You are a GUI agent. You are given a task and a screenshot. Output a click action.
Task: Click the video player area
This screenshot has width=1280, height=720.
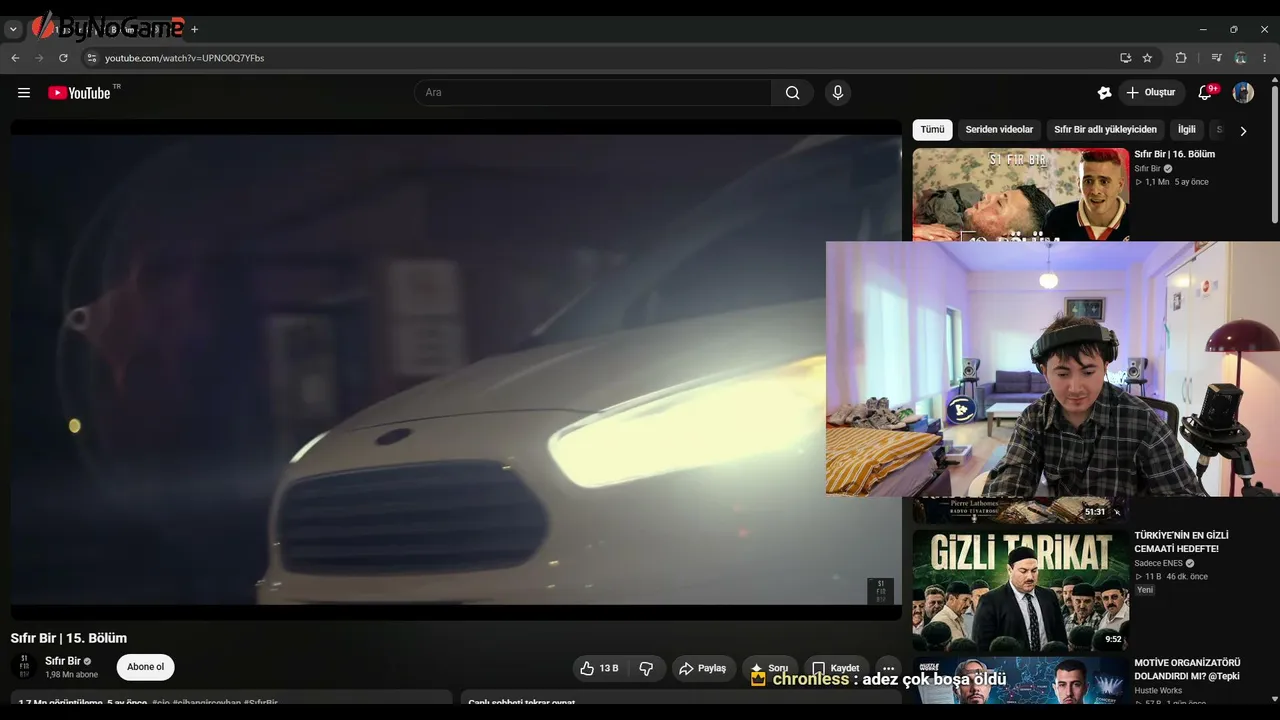click(x=456, y=370)
